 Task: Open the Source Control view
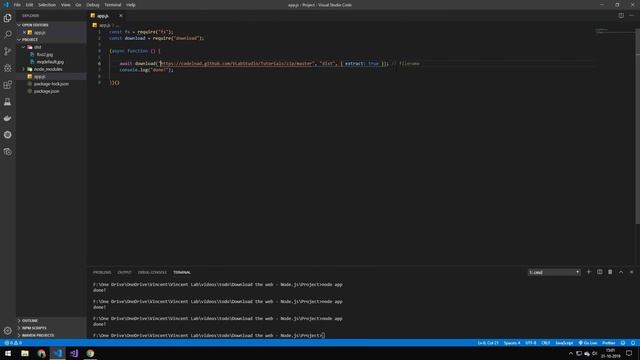coord(8,51)
